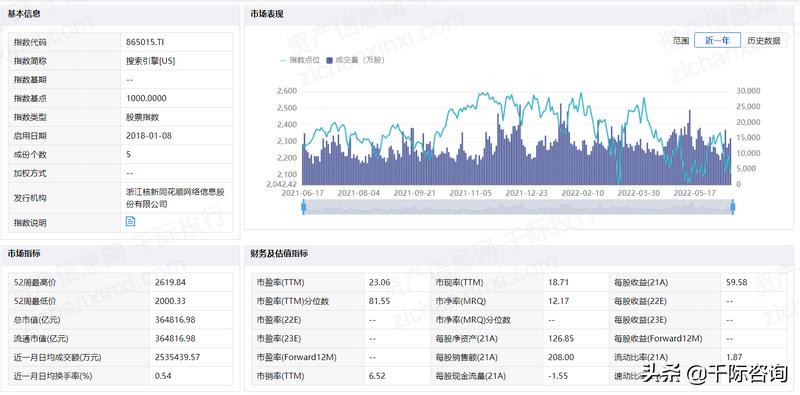Click the 市销率(TTM) value 6.52

click(377, 376)
